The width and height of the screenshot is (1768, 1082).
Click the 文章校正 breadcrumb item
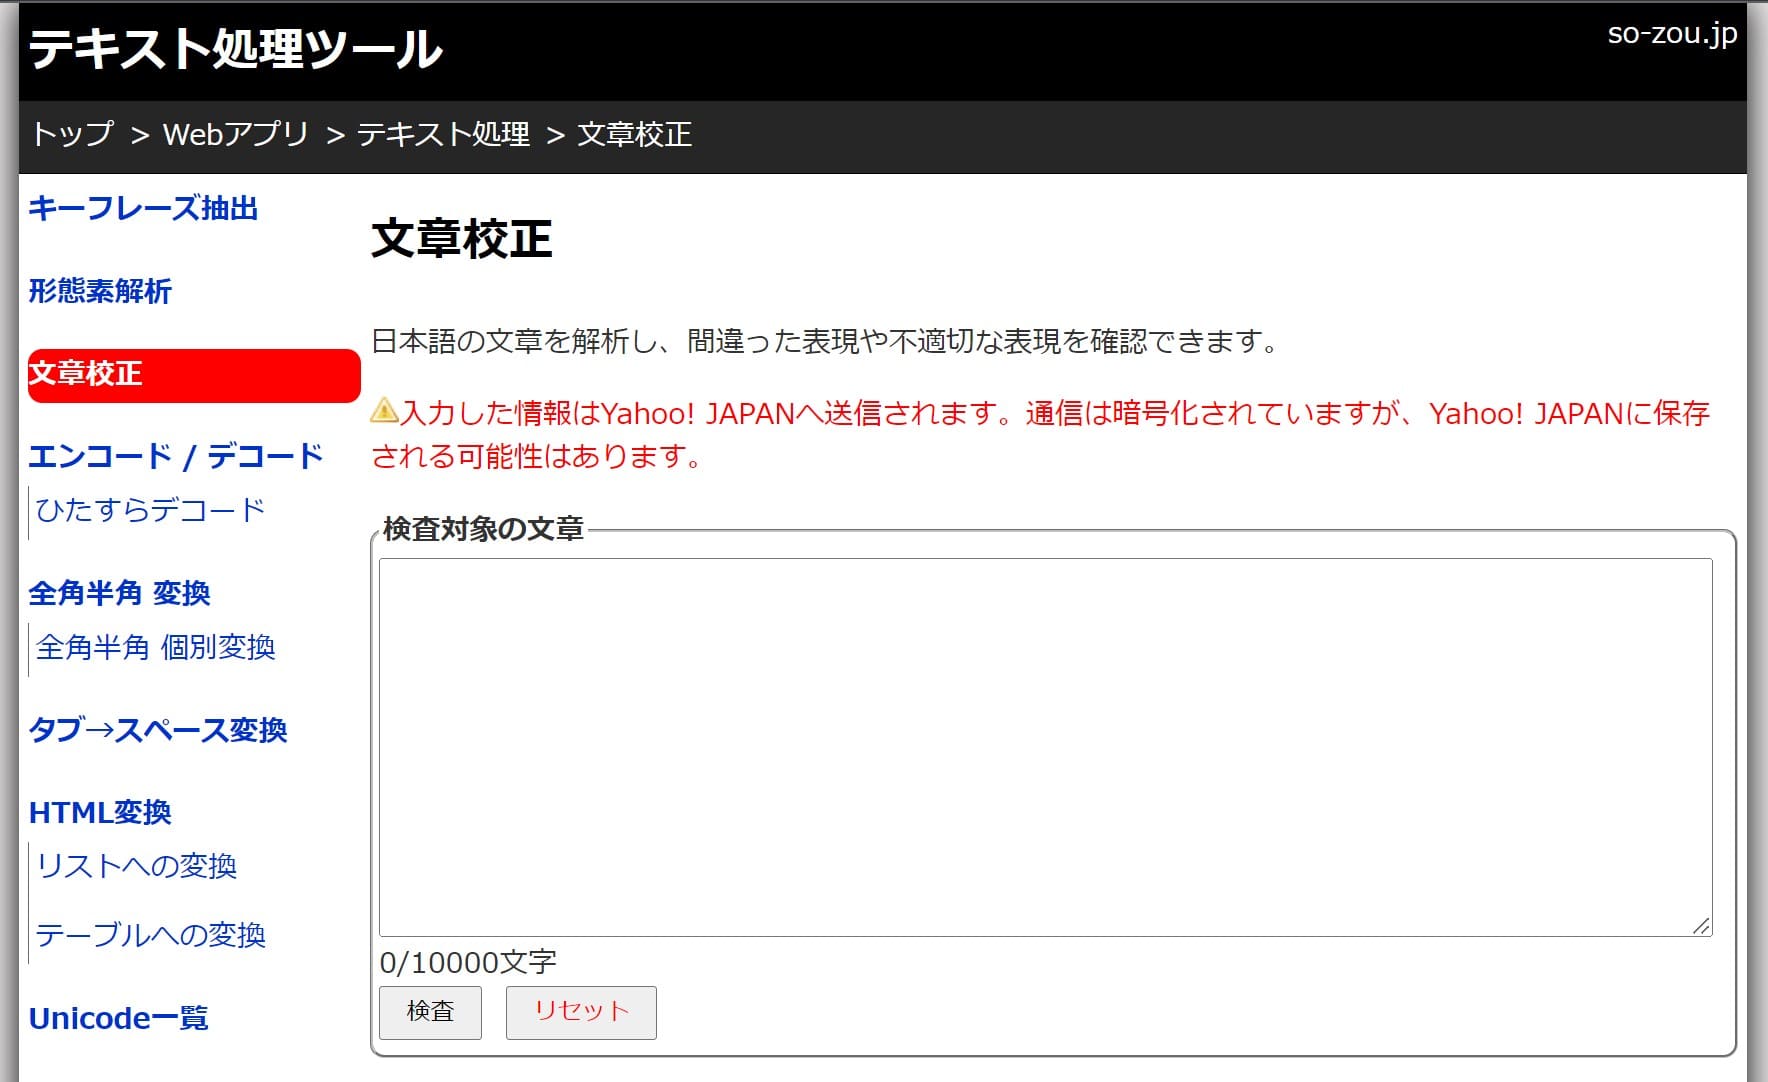635,134
